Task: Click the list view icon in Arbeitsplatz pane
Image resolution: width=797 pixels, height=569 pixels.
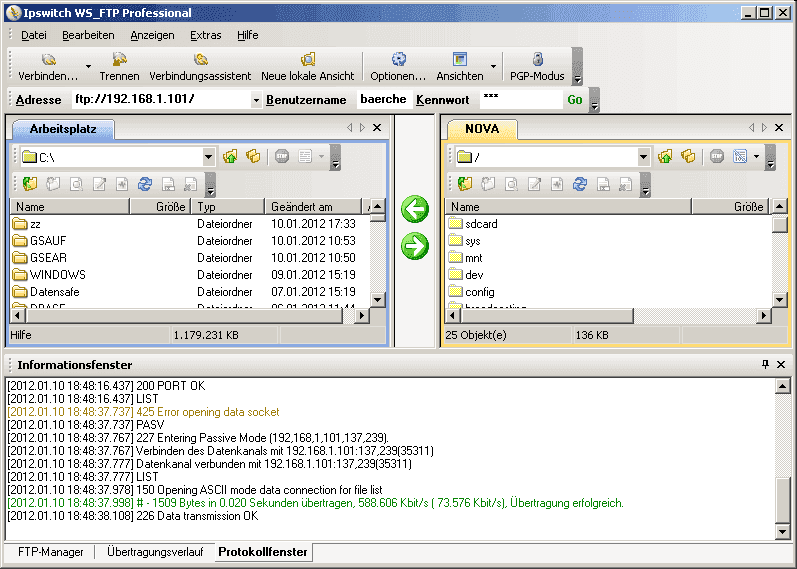Action: tap(305, 157)
